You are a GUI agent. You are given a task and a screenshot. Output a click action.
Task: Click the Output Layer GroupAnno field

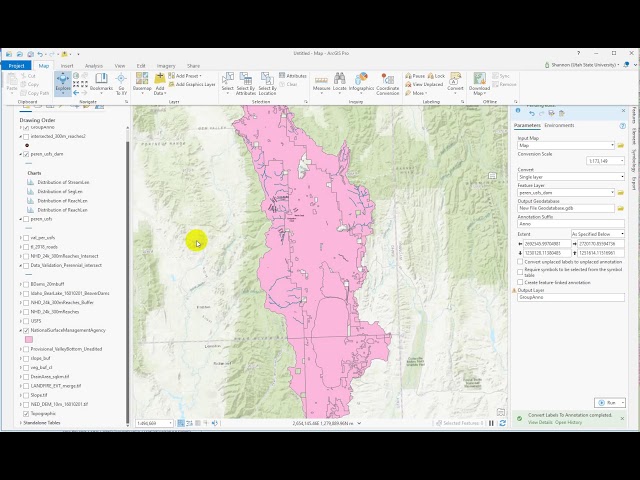(571, 297)
